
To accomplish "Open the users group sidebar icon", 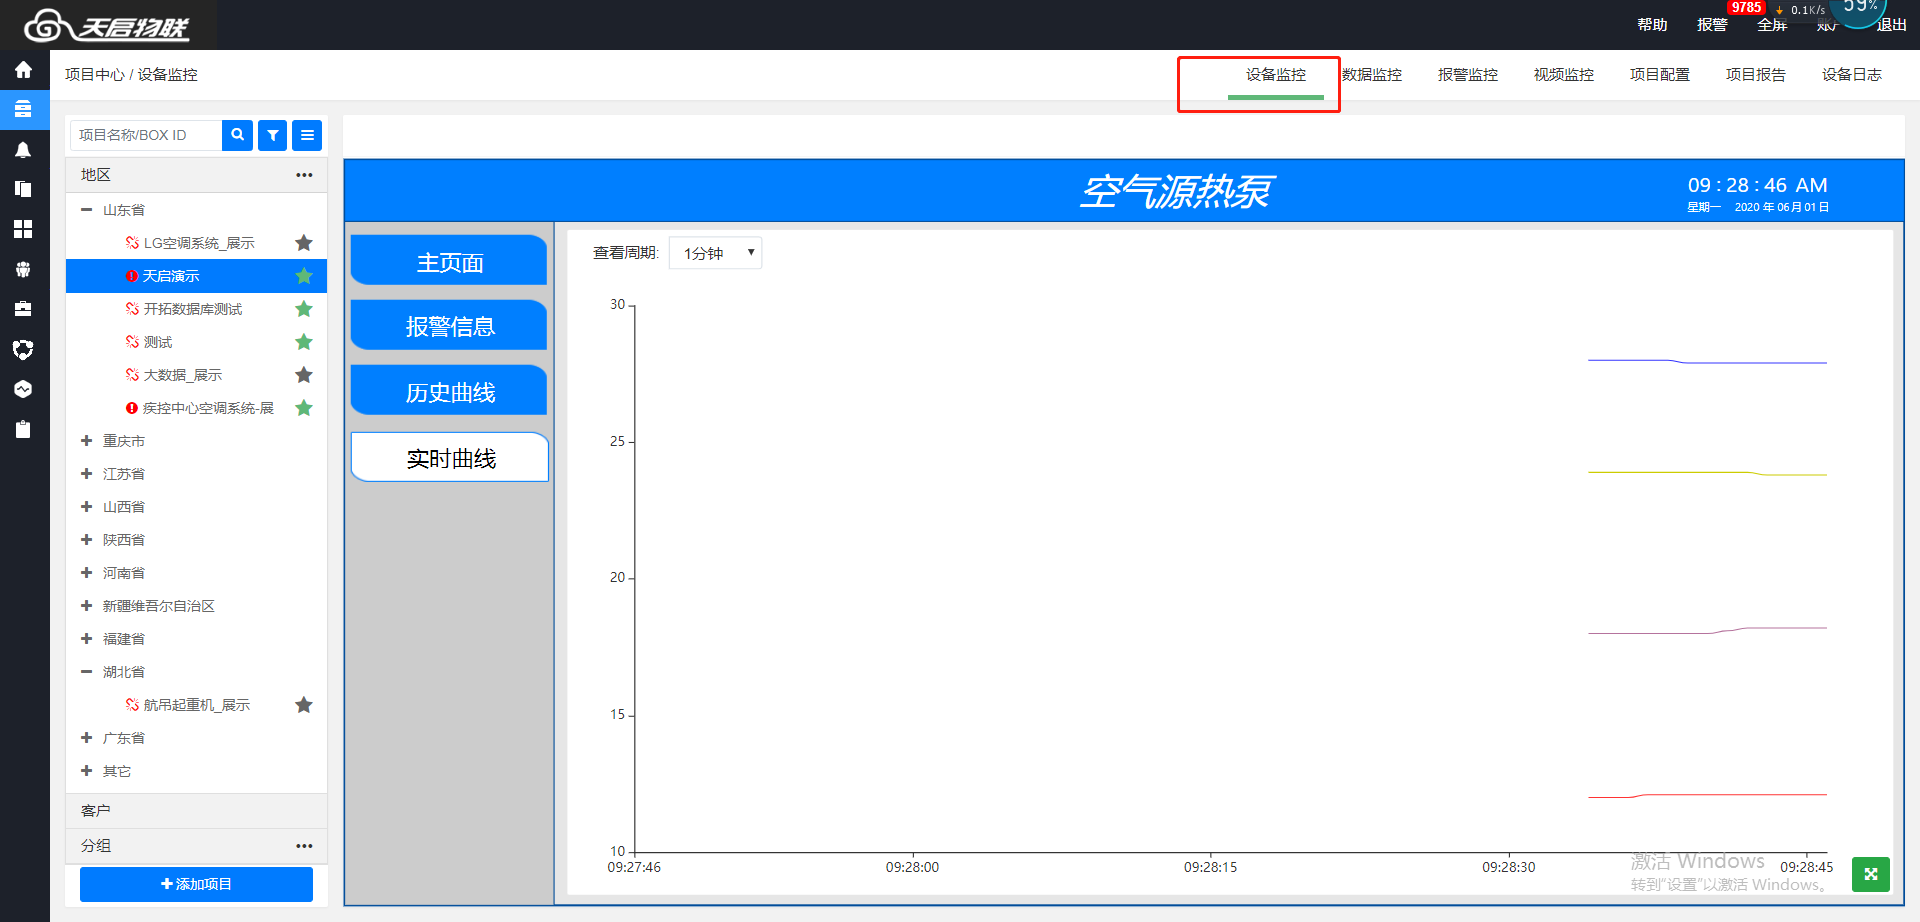I will (23, 269).
